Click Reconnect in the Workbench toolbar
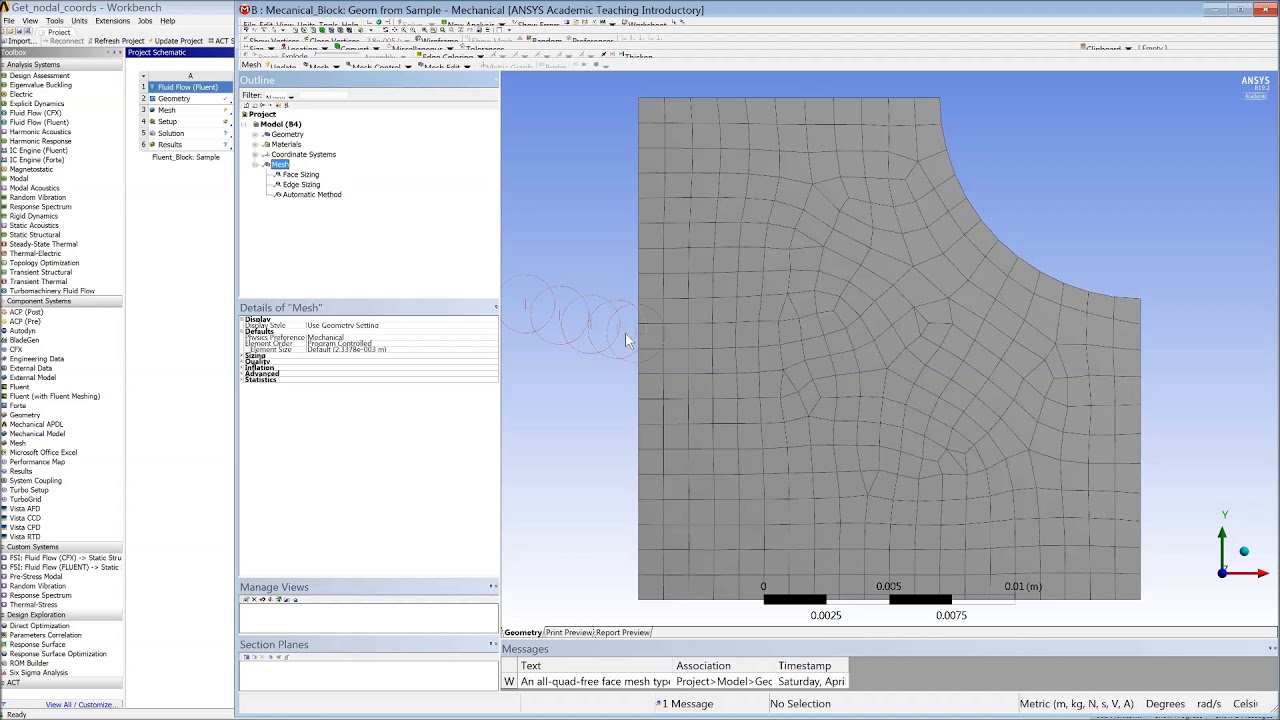 [x=65, y=41]
